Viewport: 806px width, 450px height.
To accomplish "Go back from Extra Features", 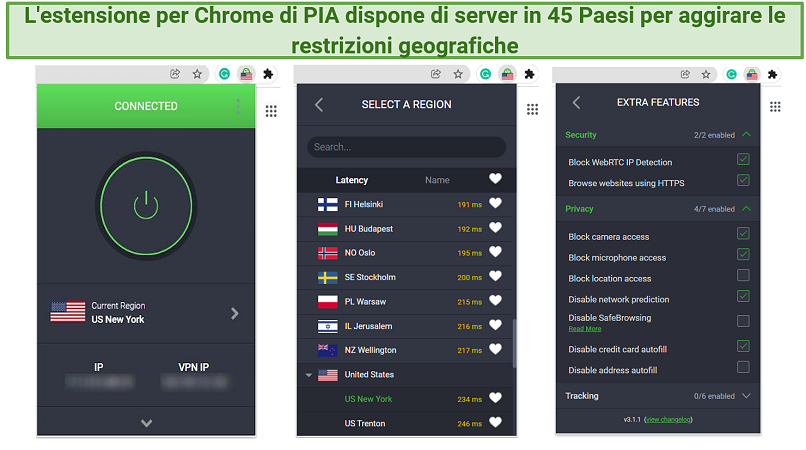I will point(576,103).
